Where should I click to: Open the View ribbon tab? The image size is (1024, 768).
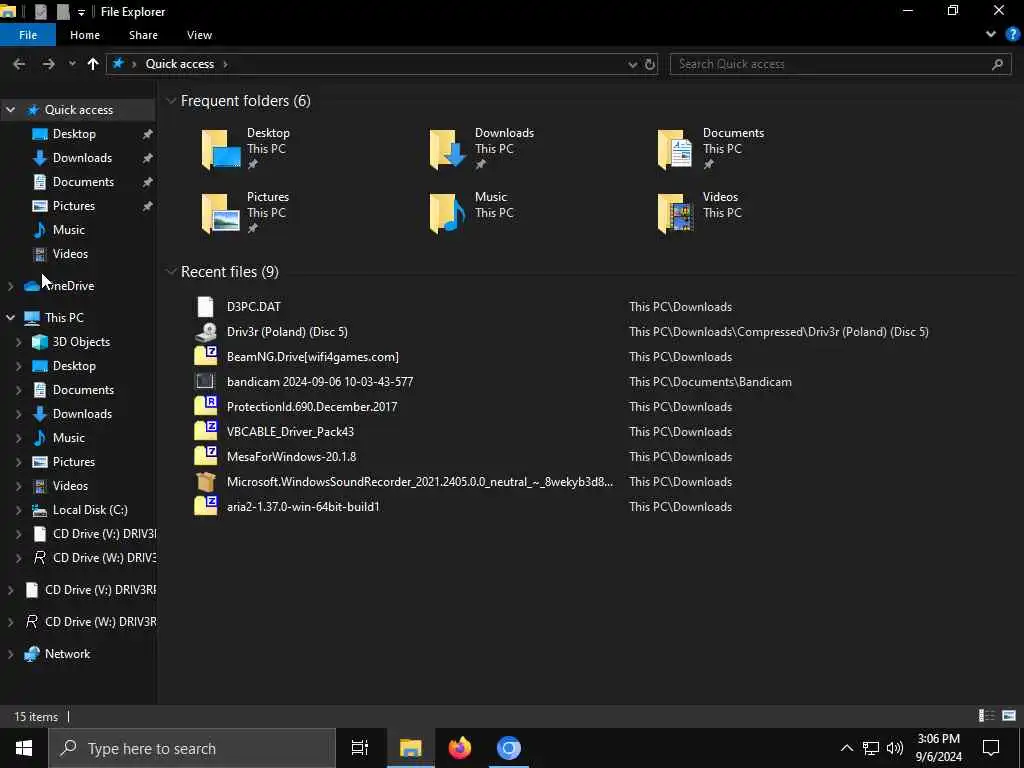[199, 35]
